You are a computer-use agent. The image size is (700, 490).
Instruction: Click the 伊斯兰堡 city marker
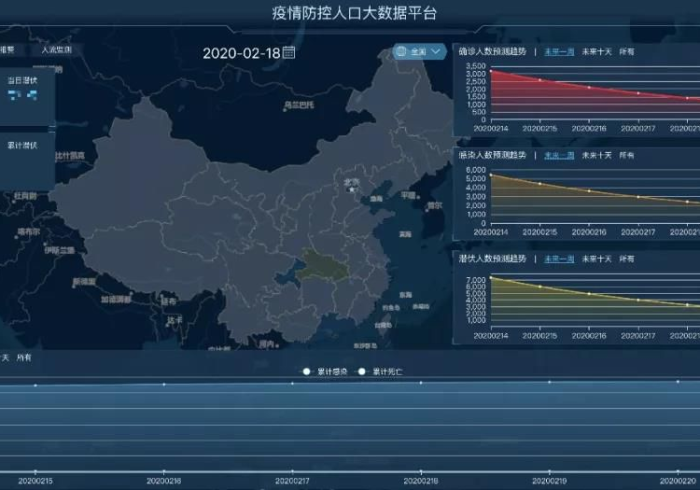click(45, 245)
